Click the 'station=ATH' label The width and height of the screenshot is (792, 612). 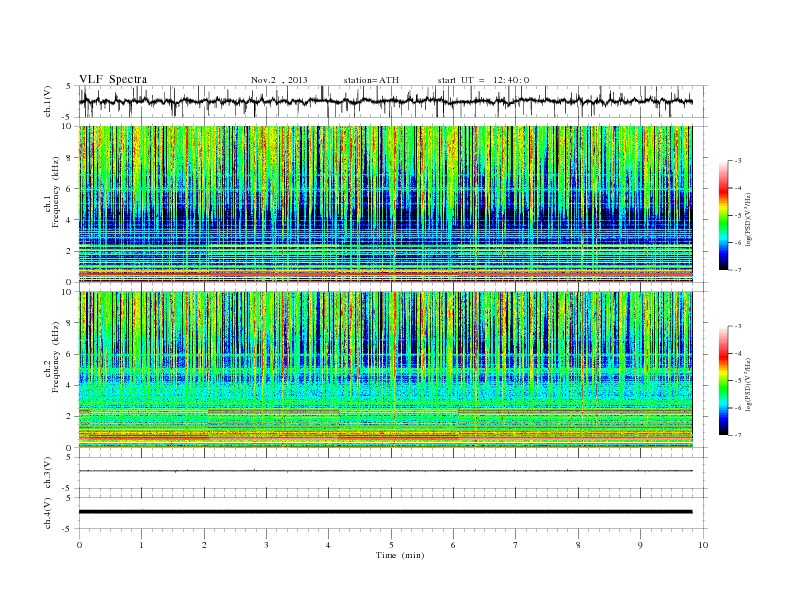tap(371, 80)
